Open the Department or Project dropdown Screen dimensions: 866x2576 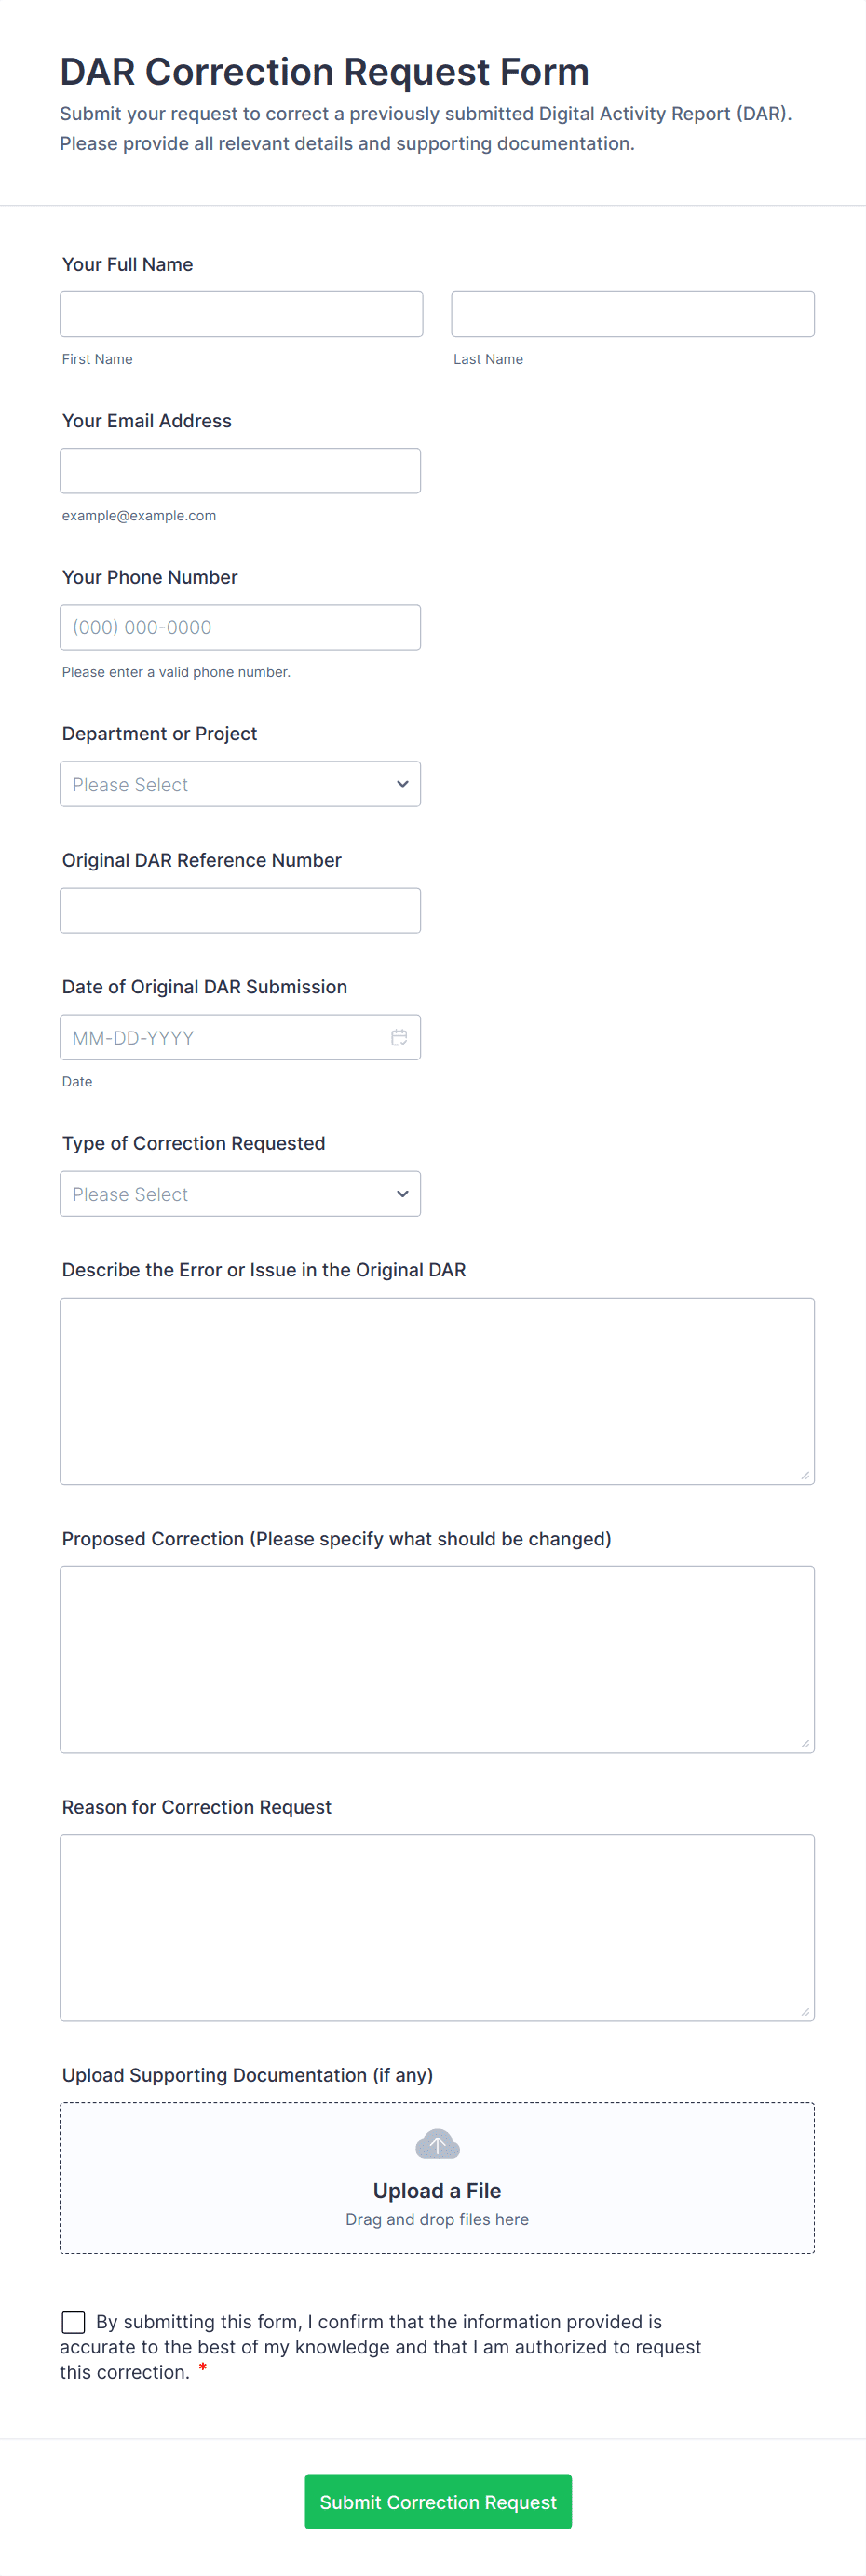pos(240,784)
